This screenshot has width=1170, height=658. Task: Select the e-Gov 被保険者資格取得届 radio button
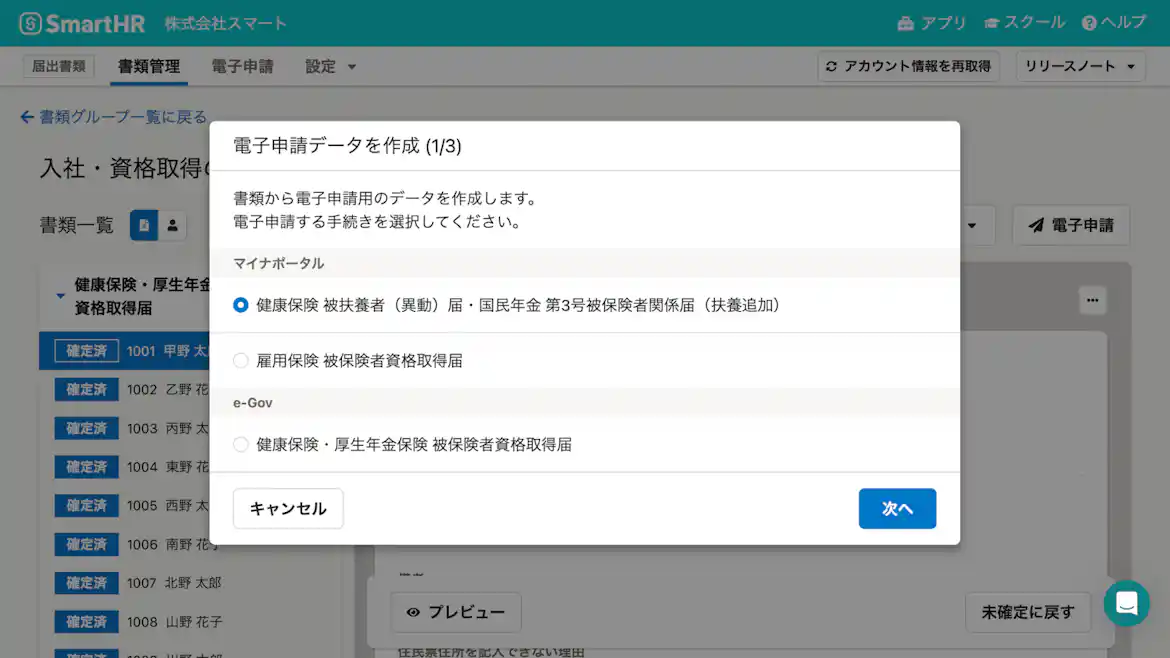241,444
